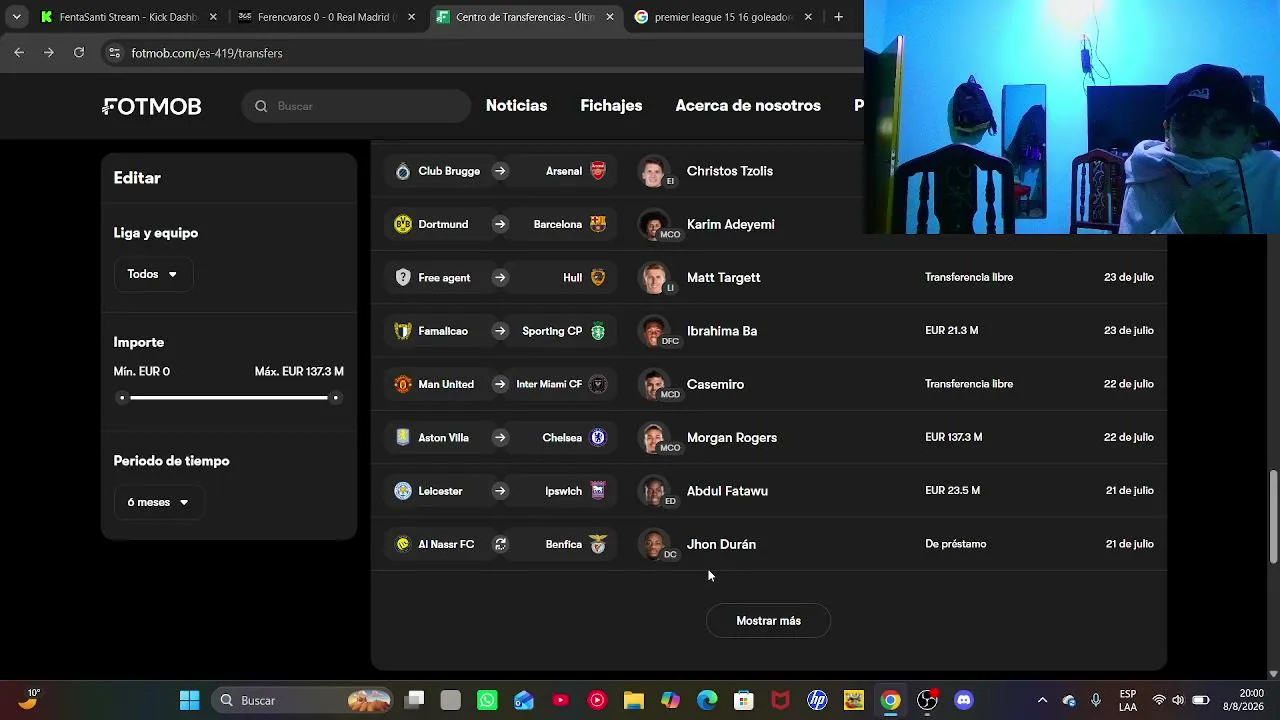This screenshot has width=1280, height=720.
Task: Open Christos Tzolis player link
Action: coord(730,171)
